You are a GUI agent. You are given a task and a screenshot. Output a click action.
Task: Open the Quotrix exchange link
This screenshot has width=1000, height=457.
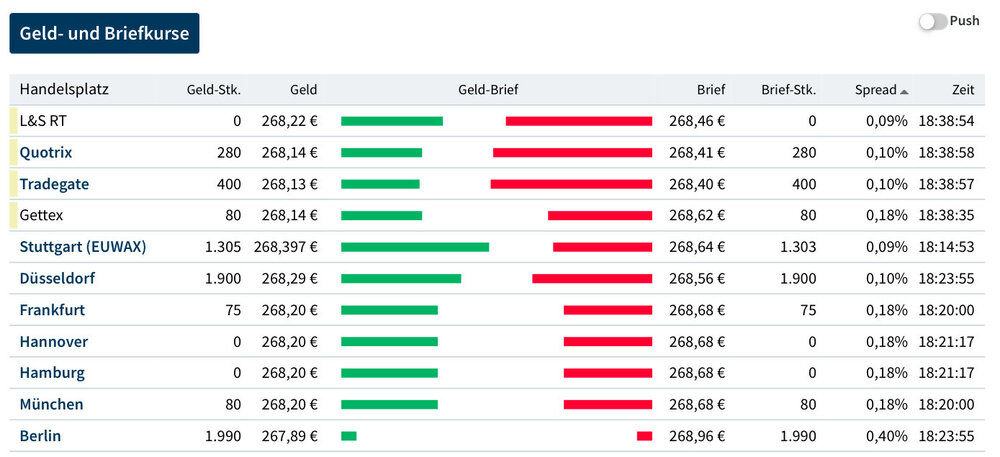46,153
